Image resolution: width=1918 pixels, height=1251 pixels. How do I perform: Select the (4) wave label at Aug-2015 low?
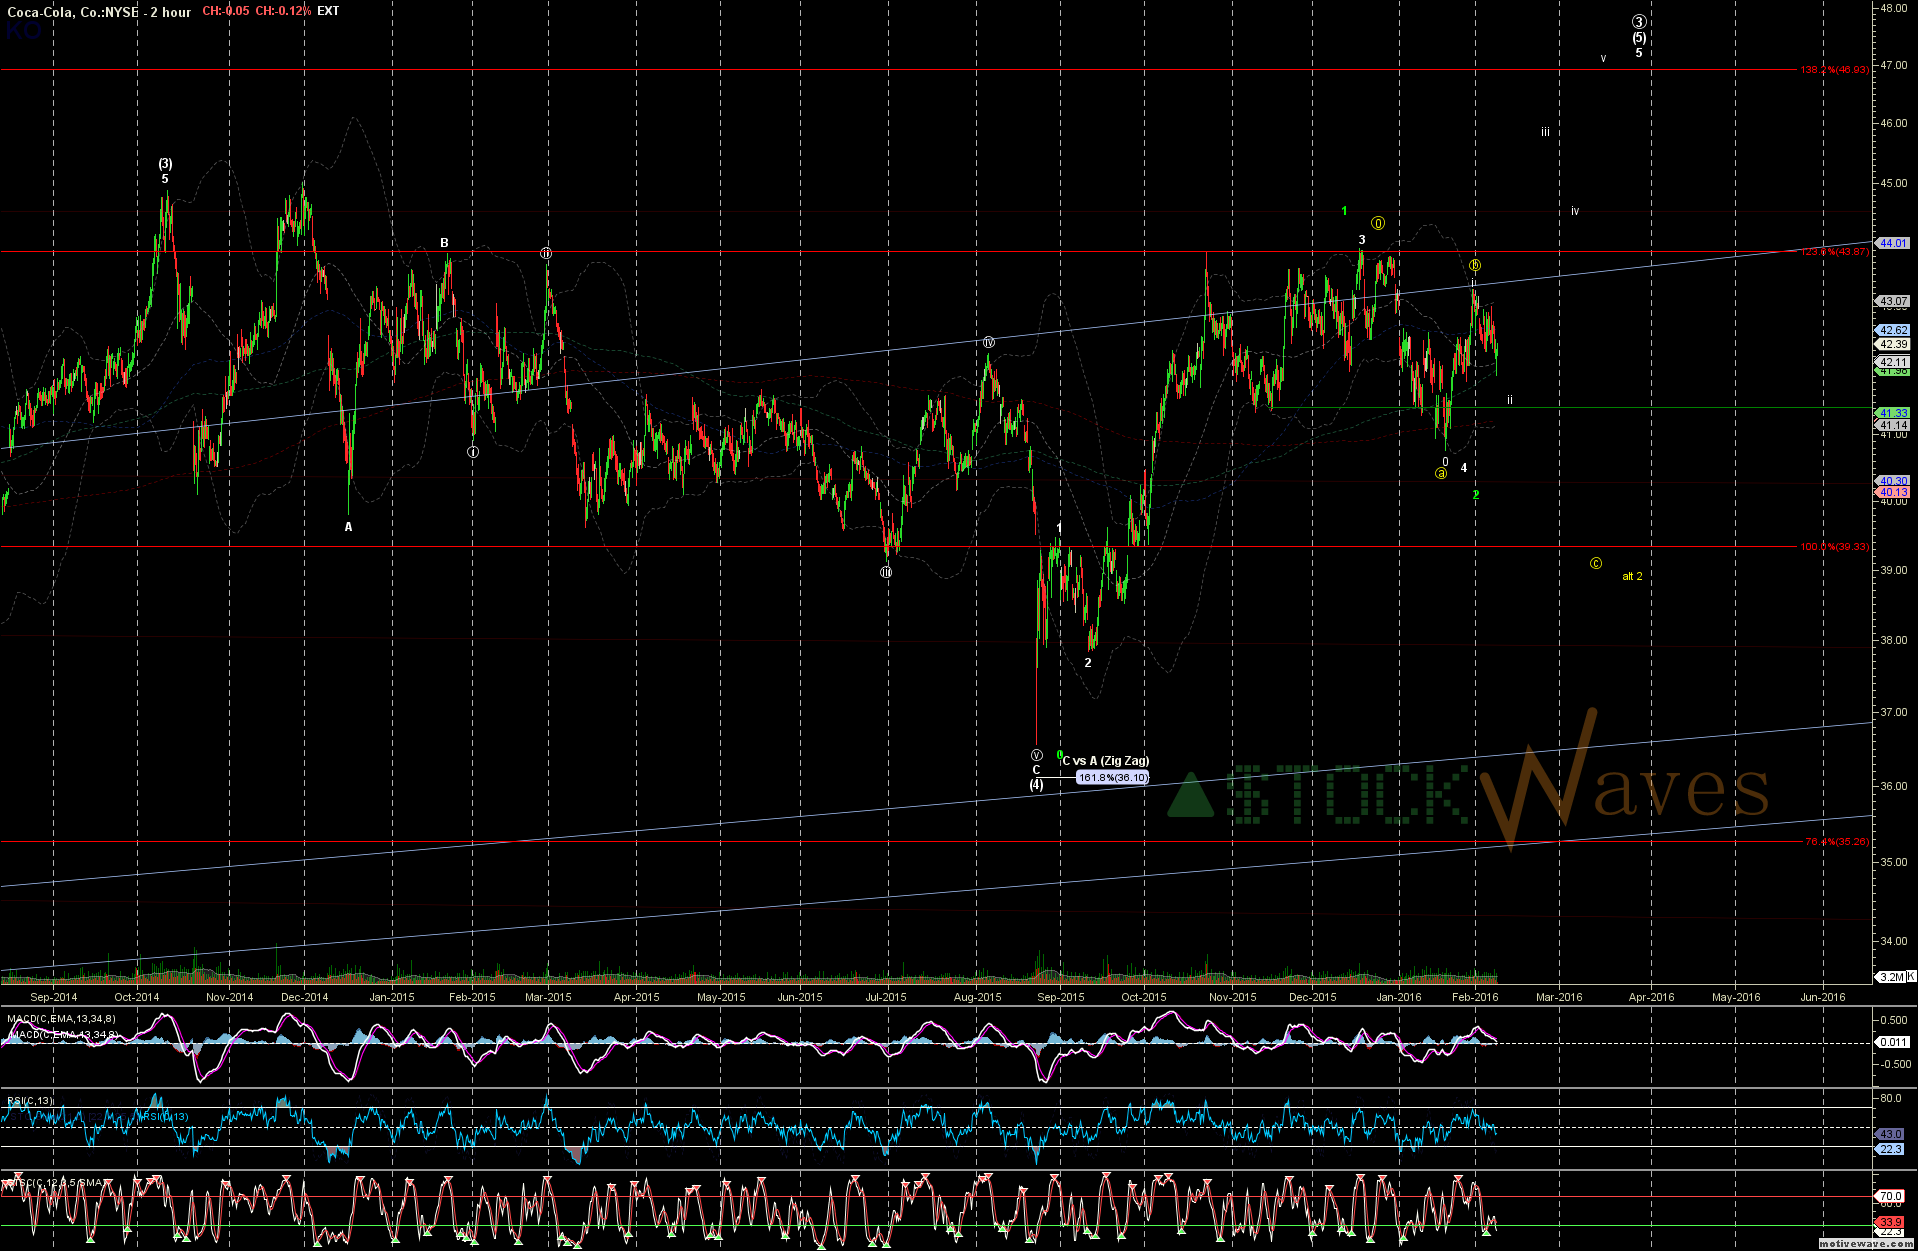click(x=1037, y=785)
